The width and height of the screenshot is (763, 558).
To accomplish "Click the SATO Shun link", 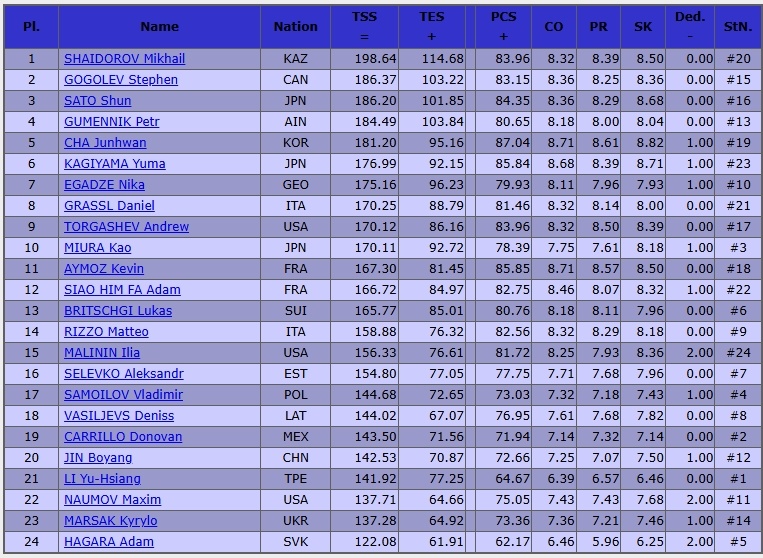I will [x=97, y=101].
